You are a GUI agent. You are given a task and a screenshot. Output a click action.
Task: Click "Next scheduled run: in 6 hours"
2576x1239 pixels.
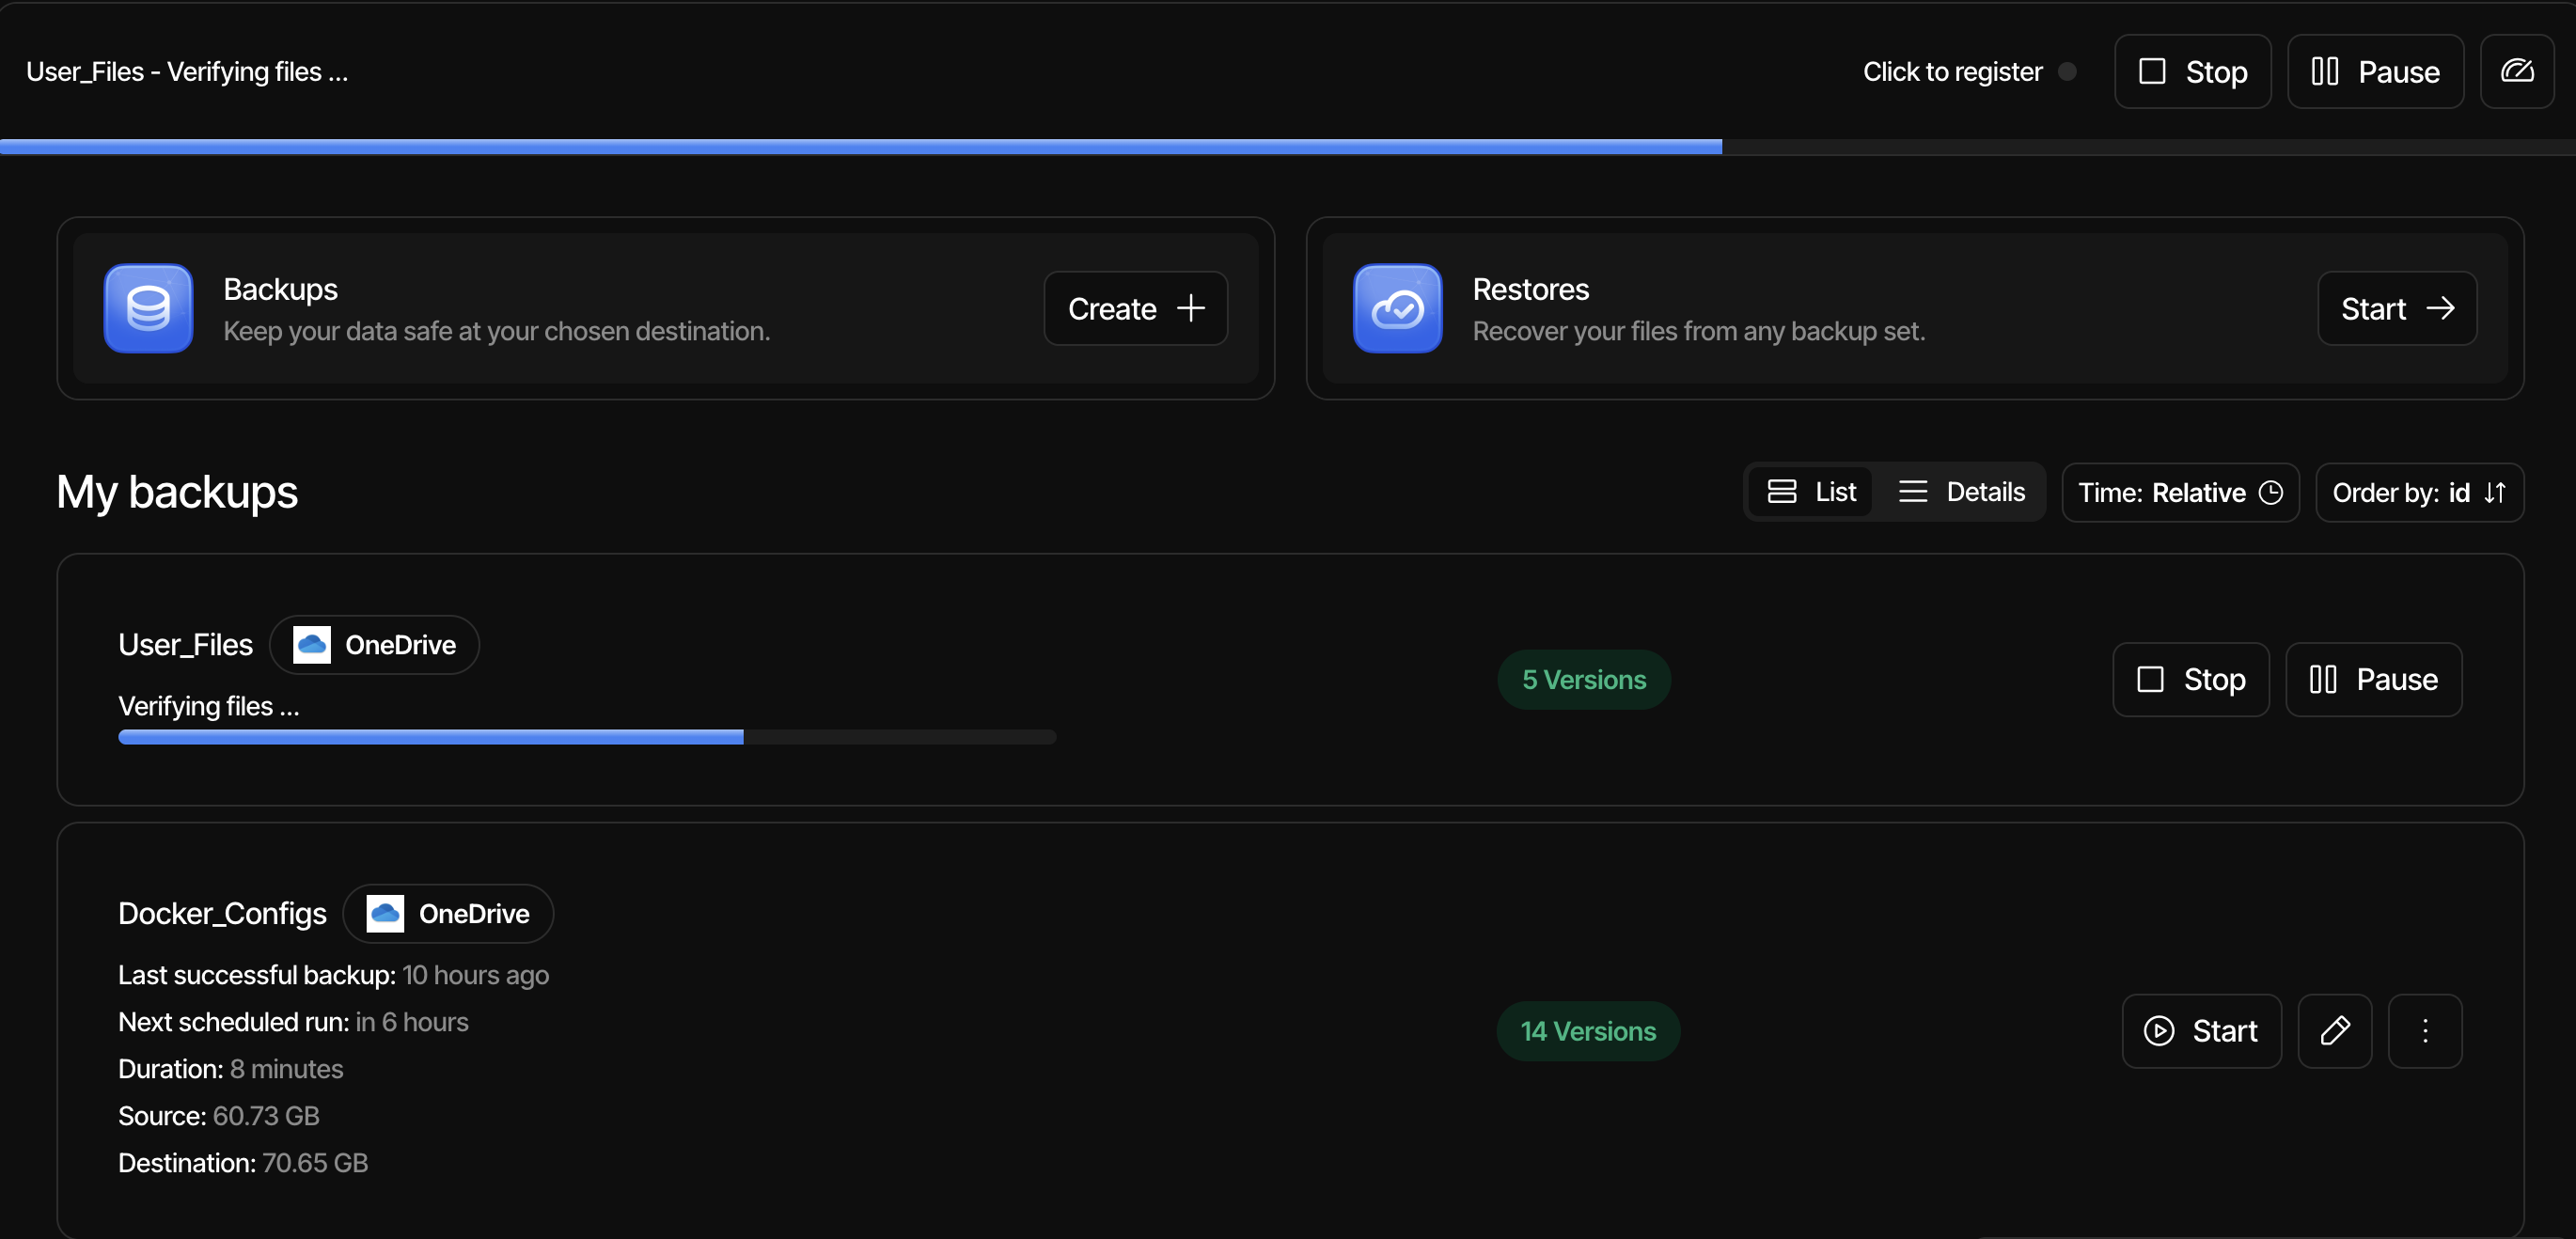tap(293, 1022)
